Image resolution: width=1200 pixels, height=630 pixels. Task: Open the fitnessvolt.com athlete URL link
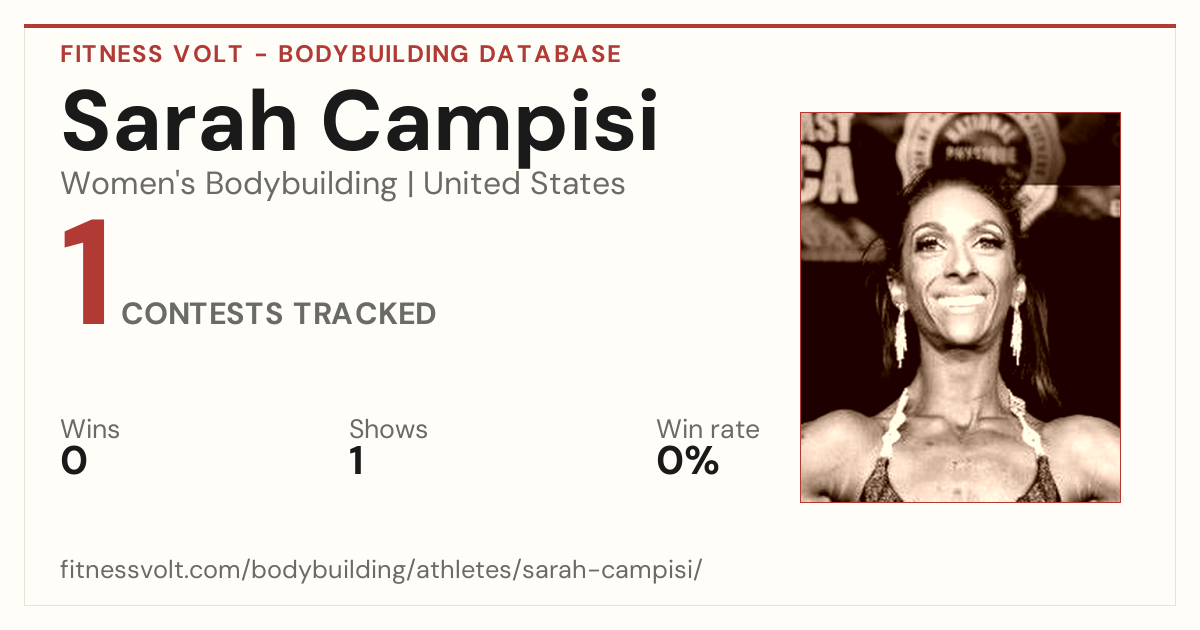pos(381,571)
